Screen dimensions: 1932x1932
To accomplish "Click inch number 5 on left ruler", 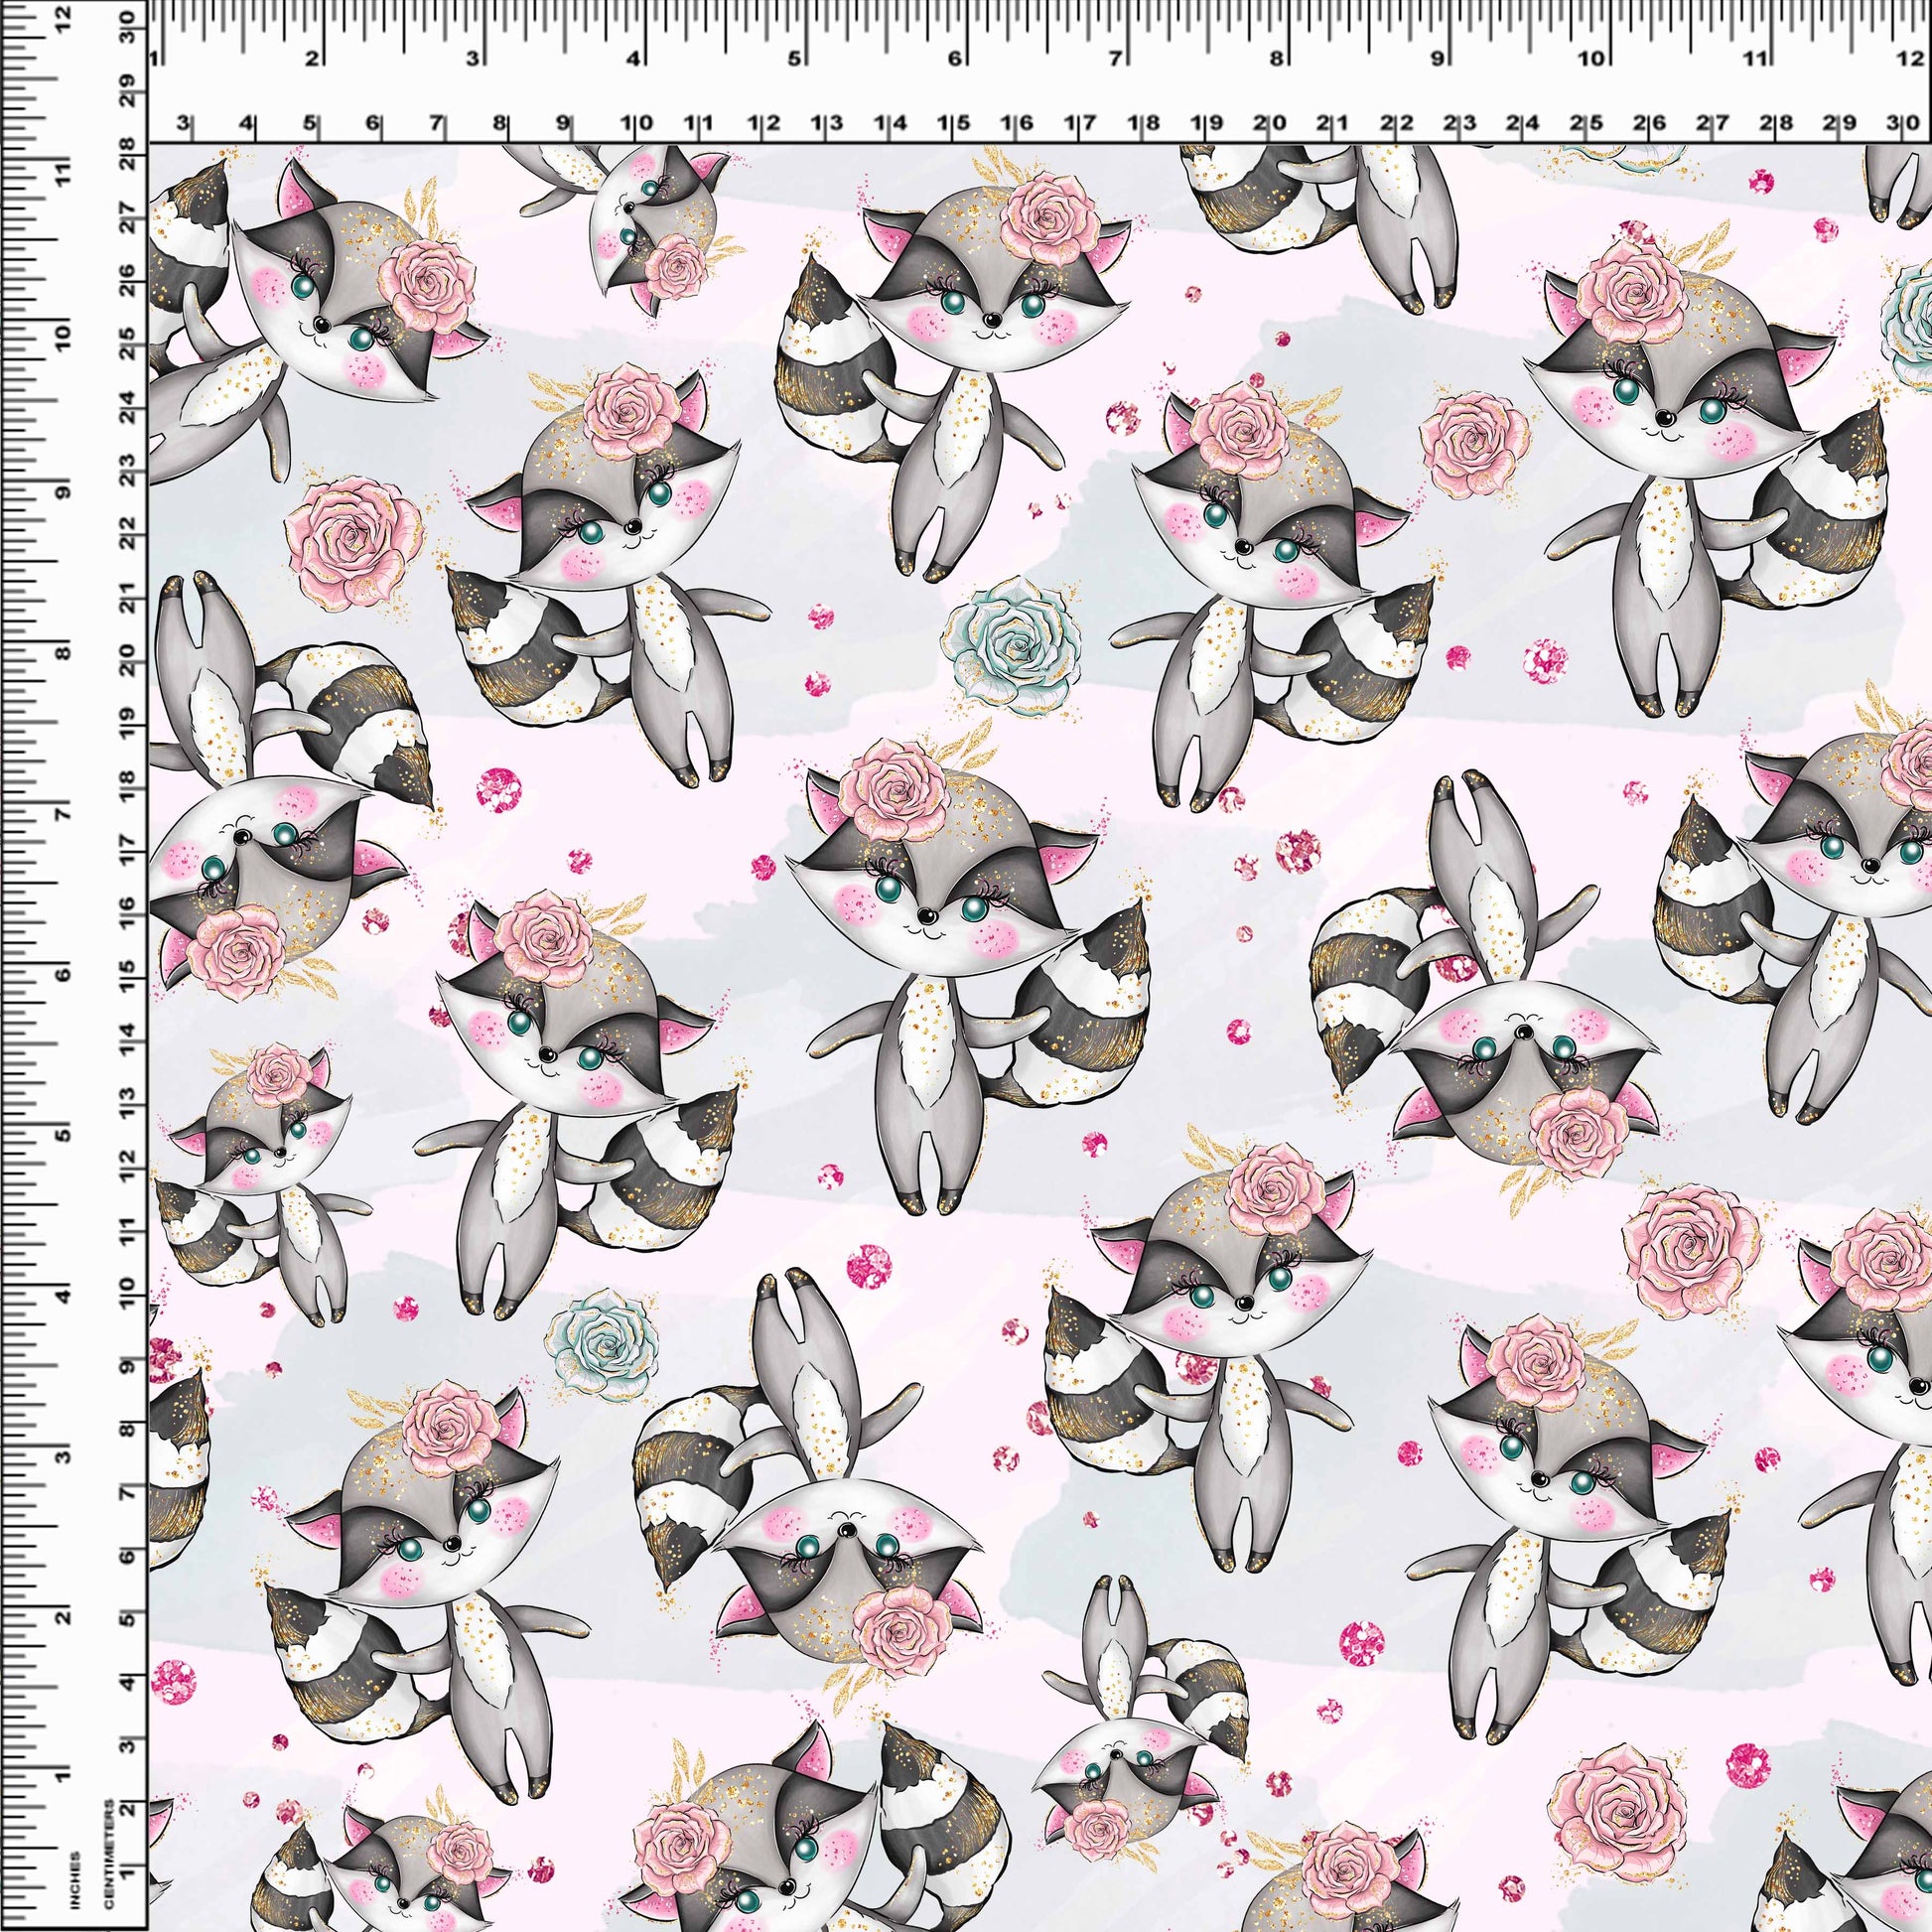I will (63, 1137).
